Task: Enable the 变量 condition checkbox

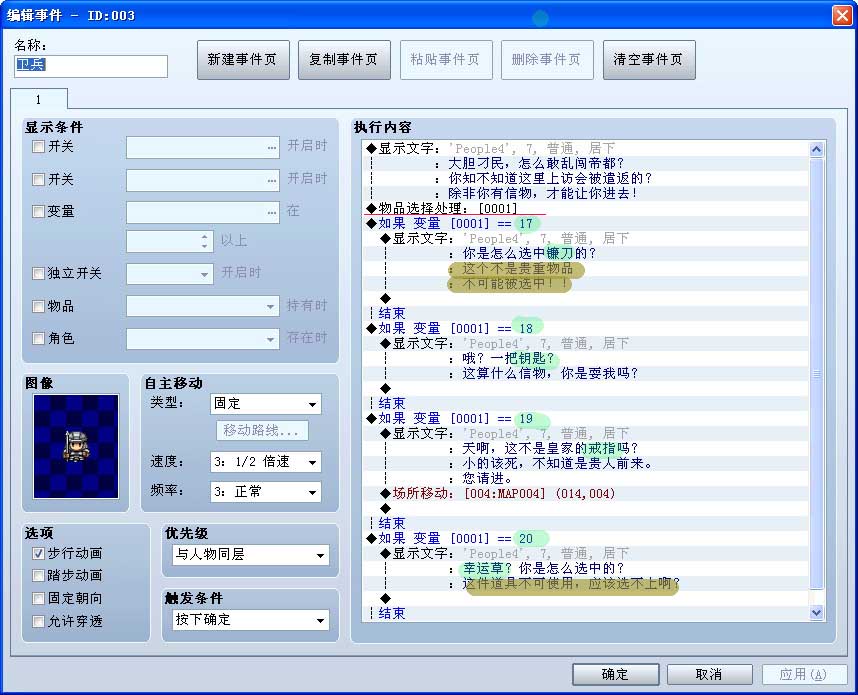Action: coord(38,212)
